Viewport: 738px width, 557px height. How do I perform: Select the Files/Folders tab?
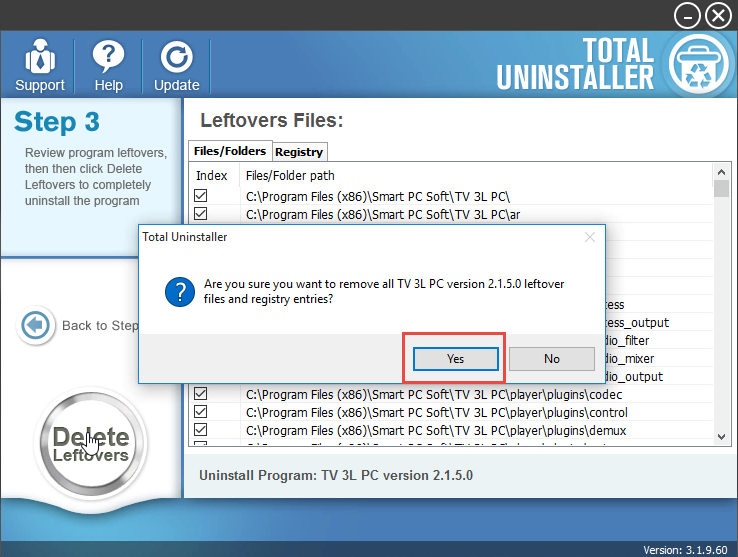230,151
